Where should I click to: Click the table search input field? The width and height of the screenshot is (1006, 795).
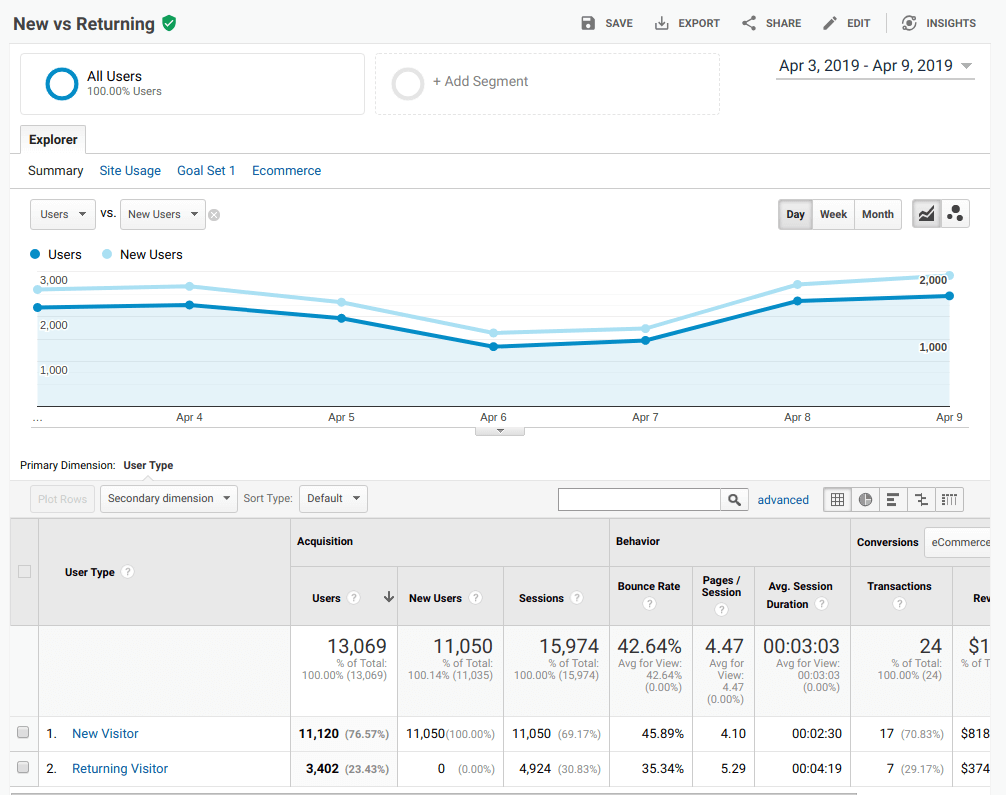639,499
